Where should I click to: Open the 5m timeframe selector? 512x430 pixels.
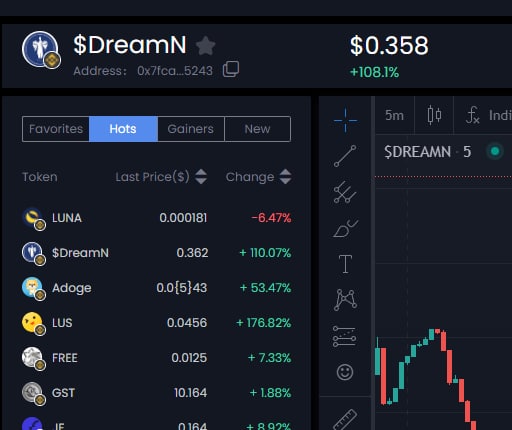(x=394, y=115)
